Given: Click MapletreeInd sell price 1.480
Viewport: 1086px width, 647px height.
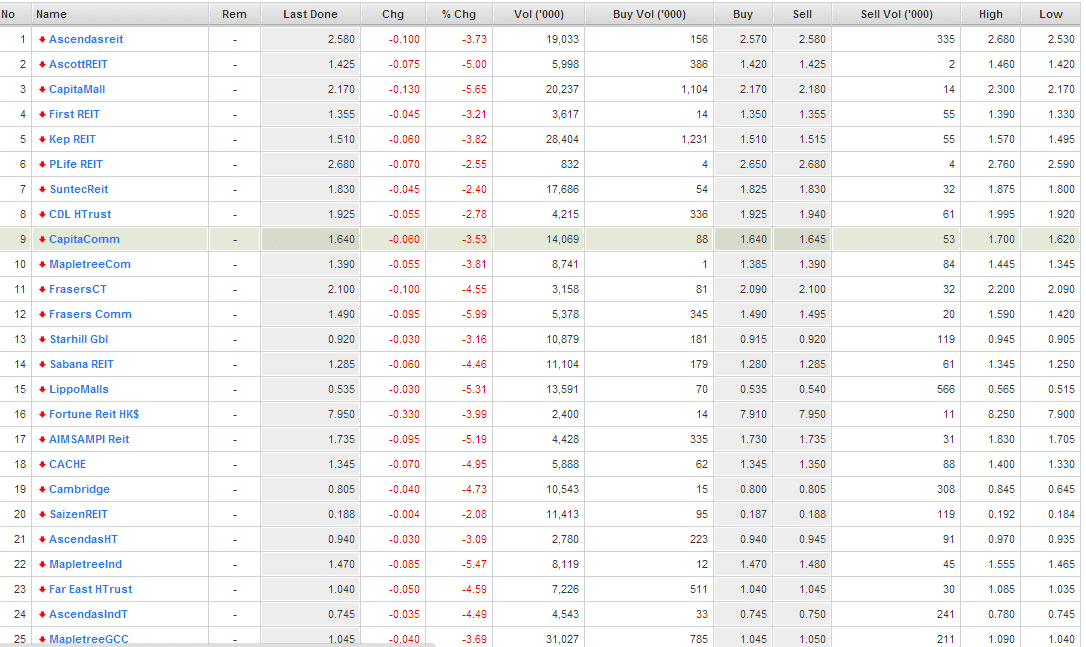Looking at the screenshot, I should tap(812, 564).
